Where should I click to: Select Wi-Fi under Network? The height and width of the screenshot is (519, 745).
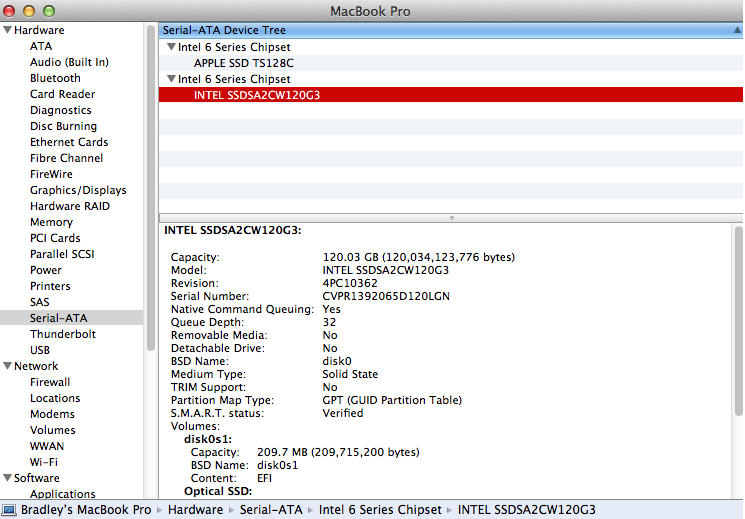click(44, 462)
